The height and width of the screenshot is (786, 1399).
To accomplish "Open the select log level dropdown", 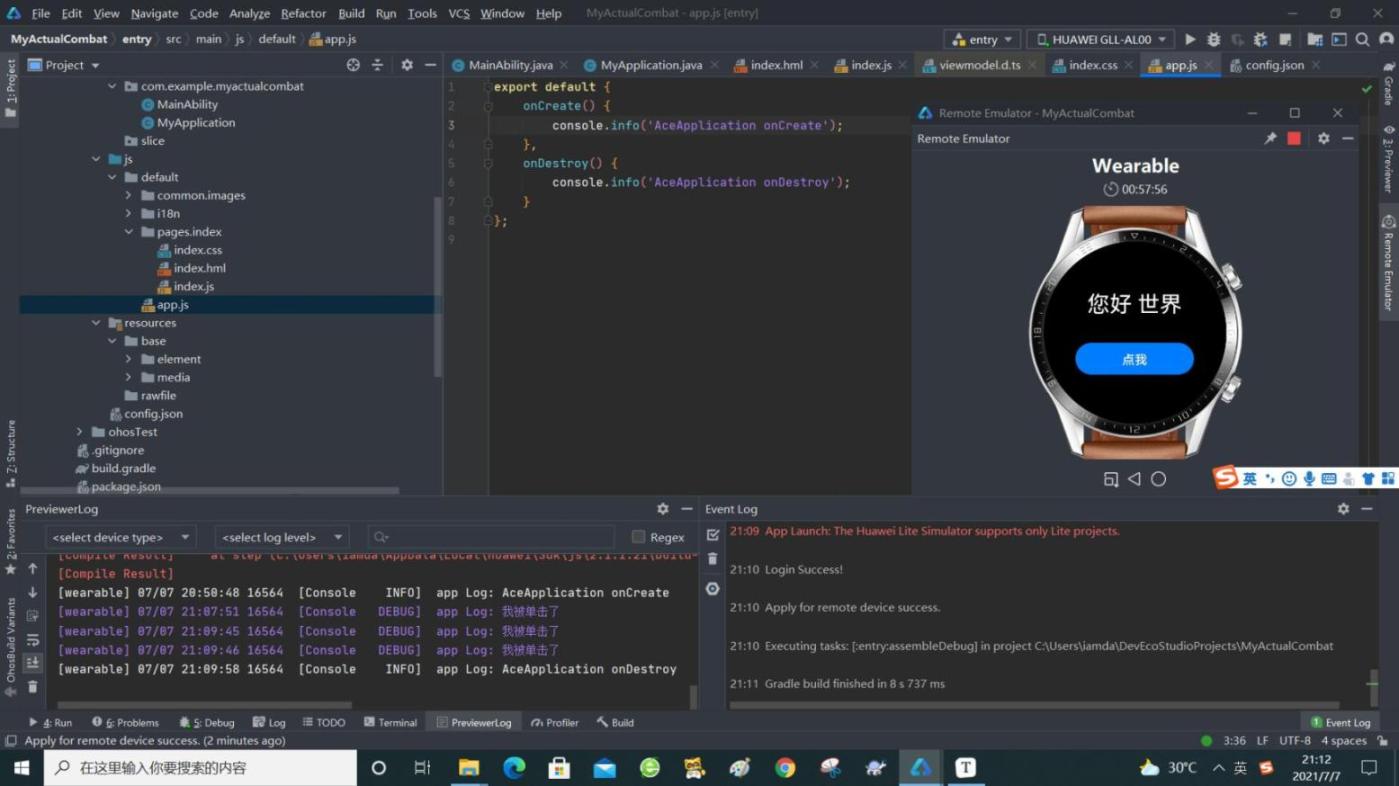I will pos(282,537).
